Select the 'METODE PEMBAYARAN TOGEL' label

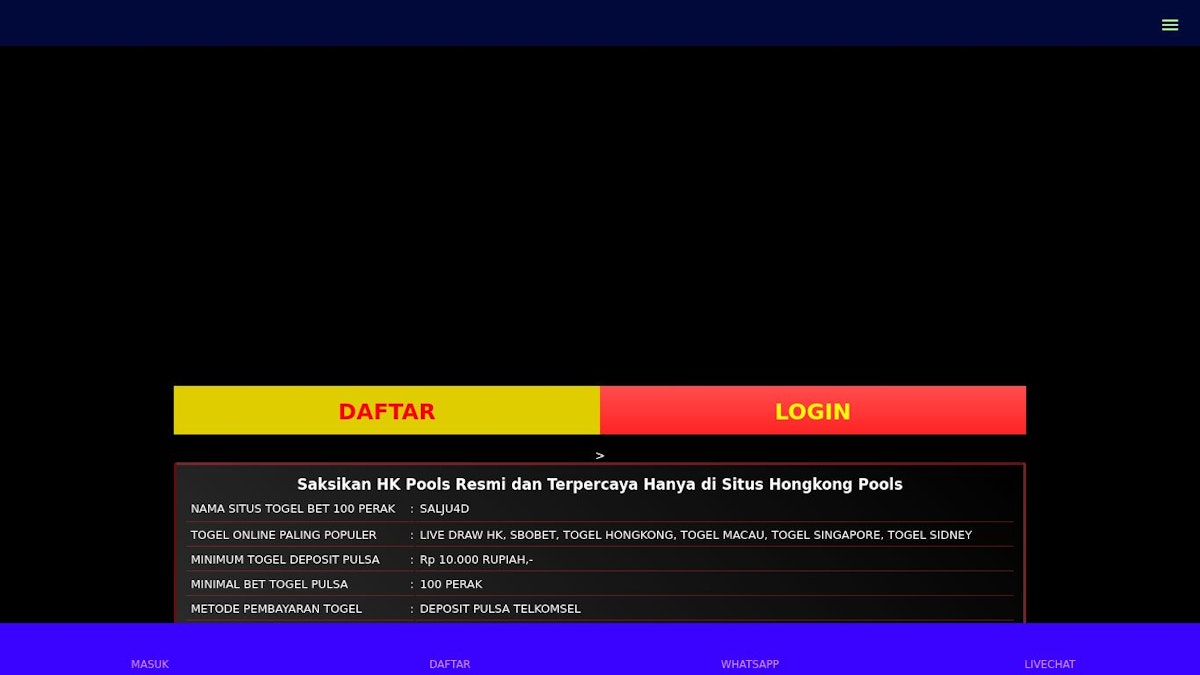point(276,609)
